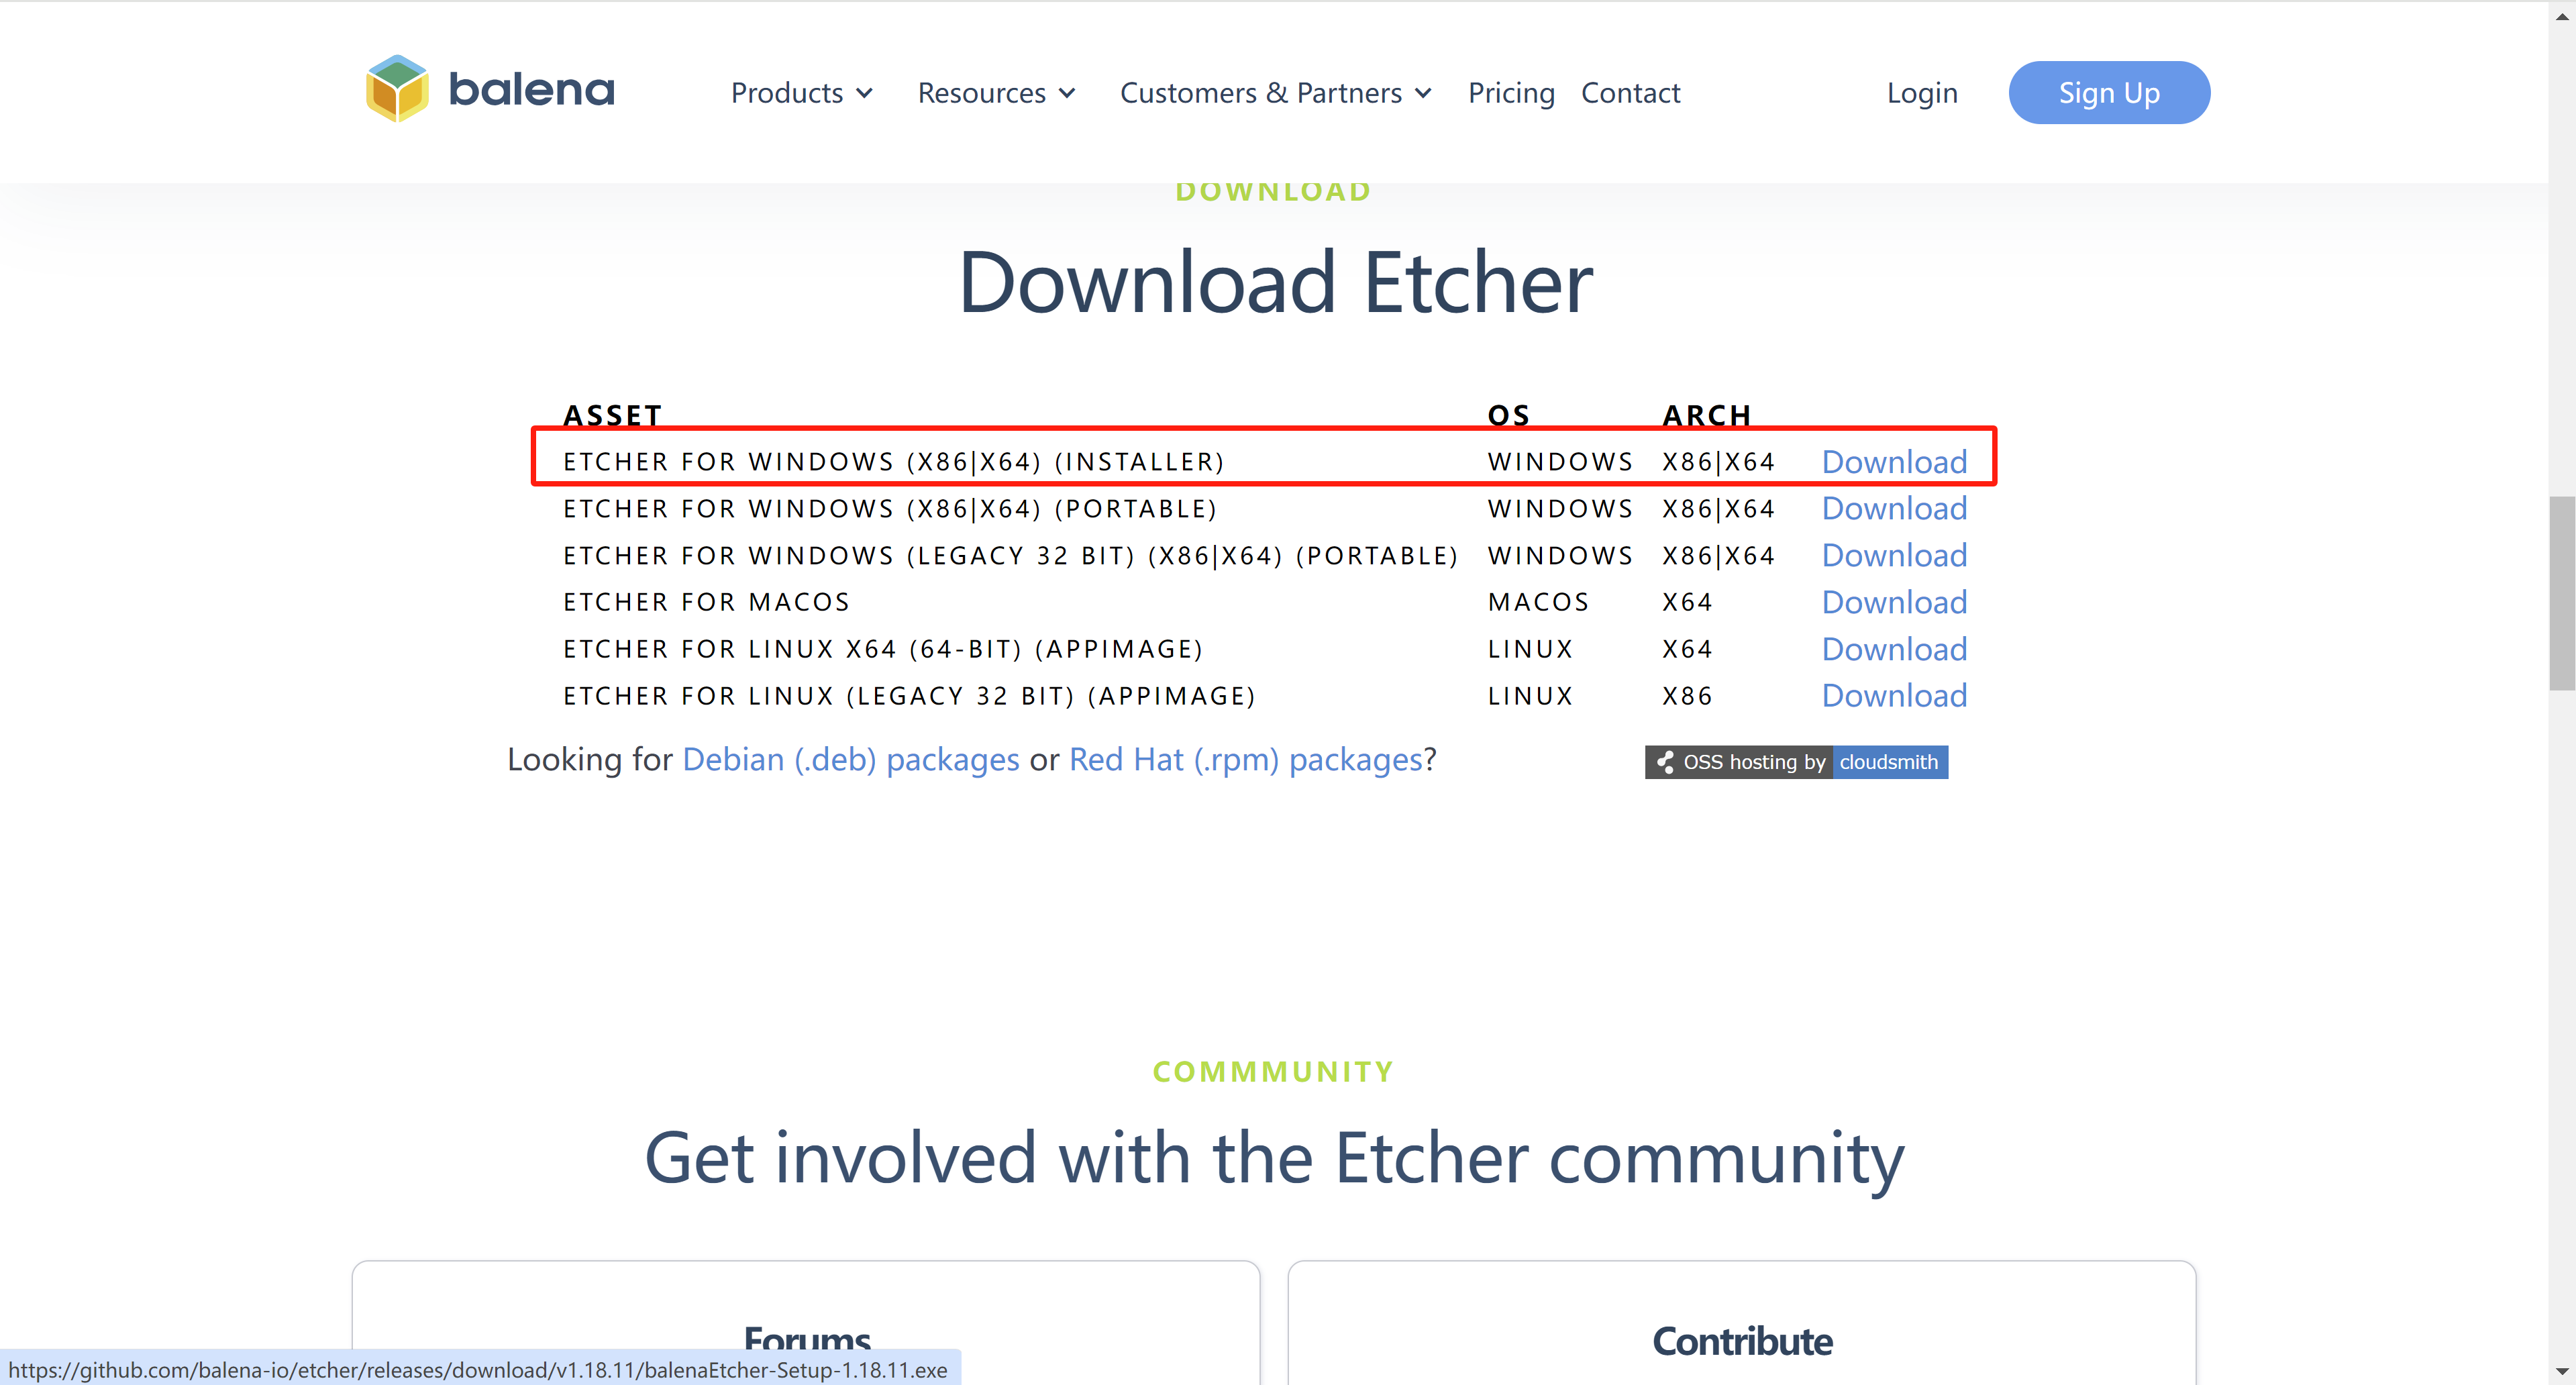Viewport: 2576px width, 1385px height.
Task: Download Windows legacy 32 bit portable
Action: [x=1894, y=556]
